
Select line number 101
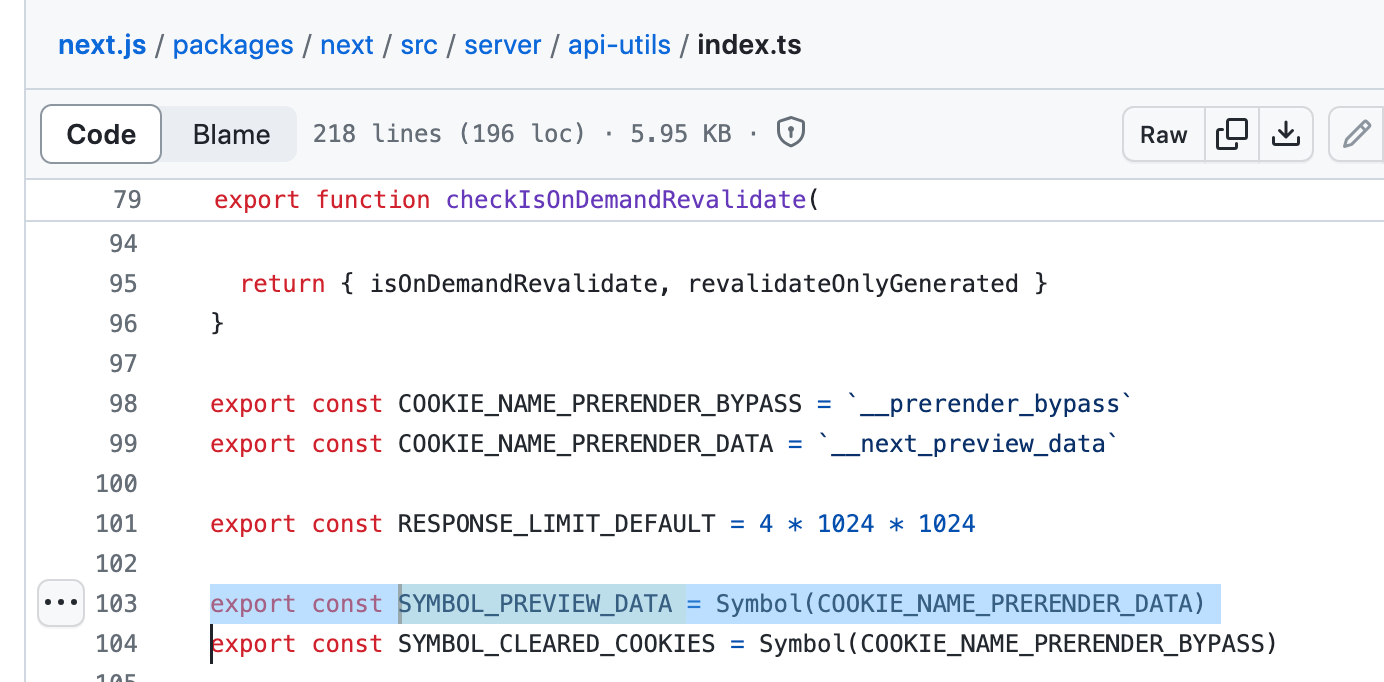pyautogui.click(x=116, y=524)
